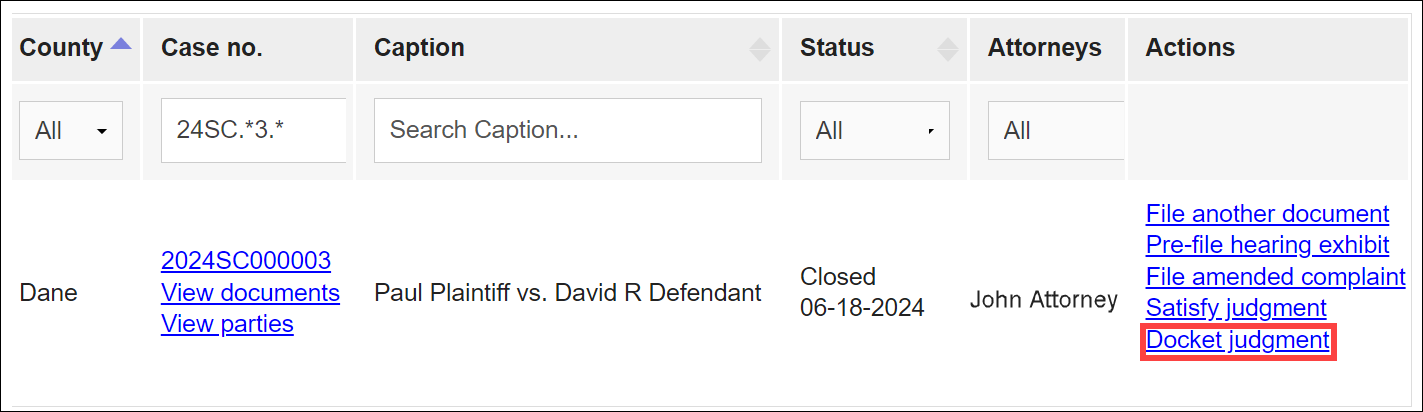
Task: Click the County column sort ascending arrow
Action: [121, 44]
